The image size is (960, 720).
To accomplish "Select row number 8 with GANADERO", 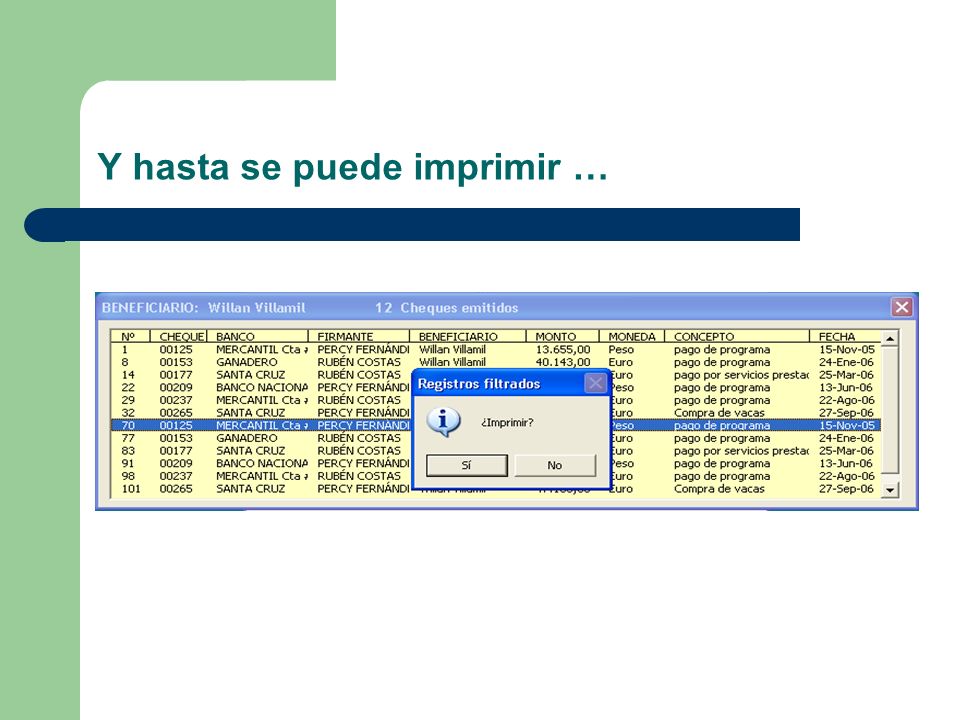I will coord(495,362).
